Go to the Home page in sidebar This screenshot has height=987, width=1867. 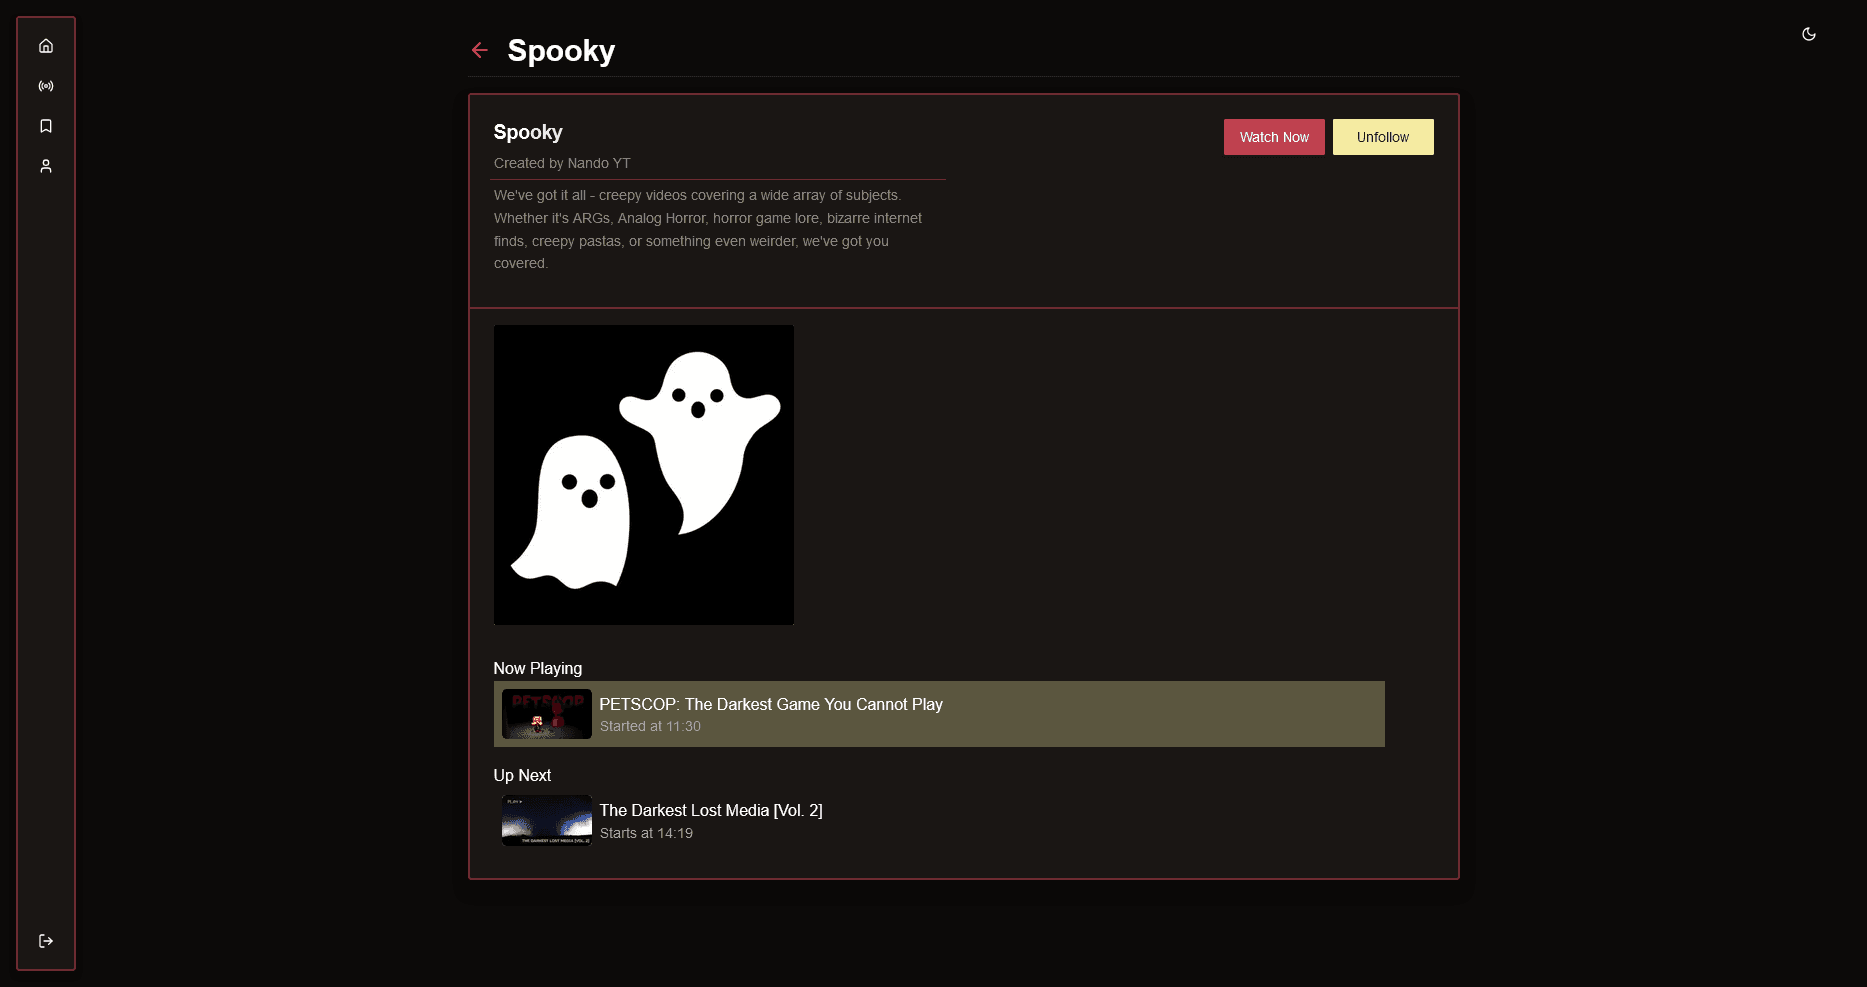(46, 46)
